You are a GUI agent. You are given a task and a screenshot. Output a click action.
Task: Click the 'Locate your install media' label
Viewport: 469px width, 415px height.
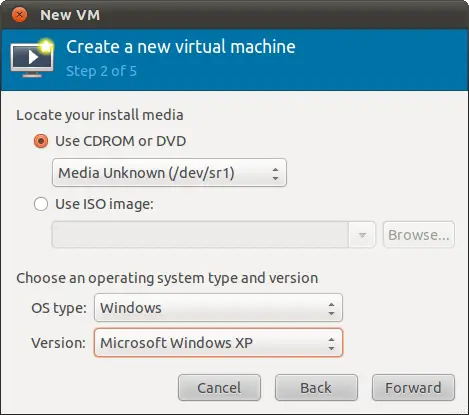click(100, 115)
